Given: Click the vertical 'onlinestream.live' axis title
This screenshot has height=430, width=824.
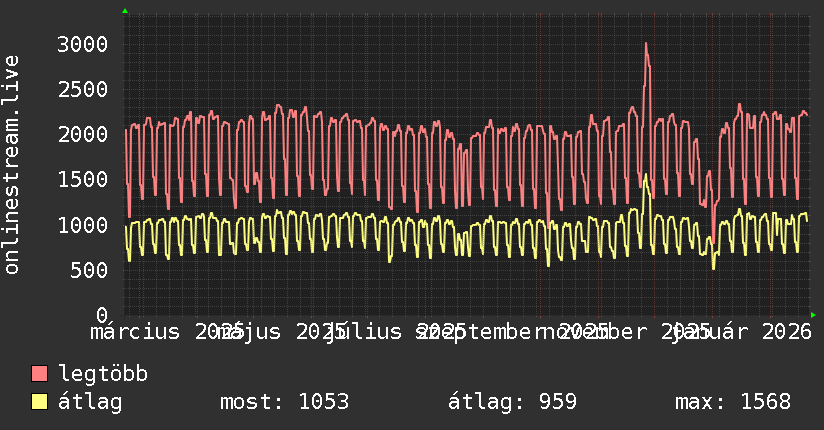Looking at the screenshot, I should tap(11, 165).
